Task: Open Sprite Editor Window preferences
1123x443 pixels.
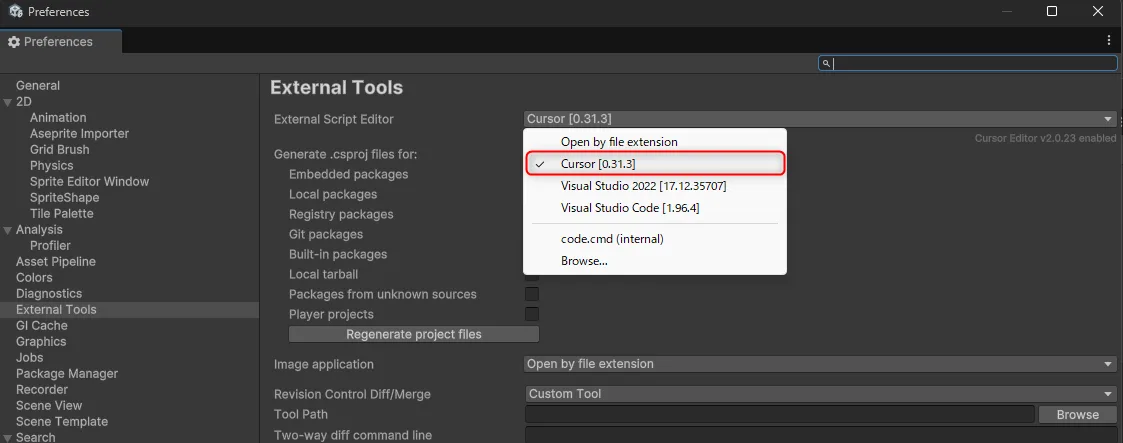Action: tap(90, 182)
